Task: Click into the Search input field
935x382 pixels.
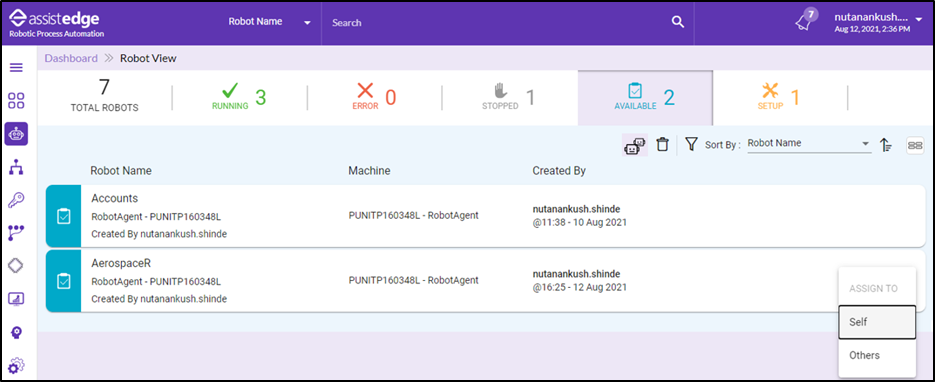Action: click(499, 23)
